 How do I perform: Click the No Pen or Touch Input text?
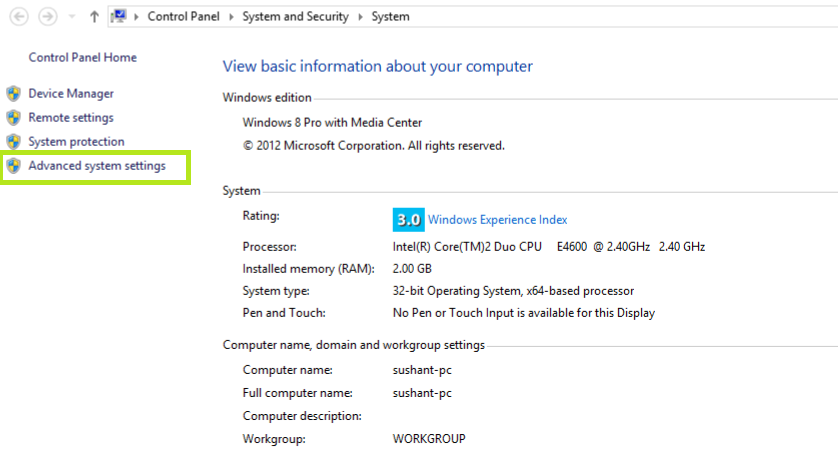click(x=524, y=313)
